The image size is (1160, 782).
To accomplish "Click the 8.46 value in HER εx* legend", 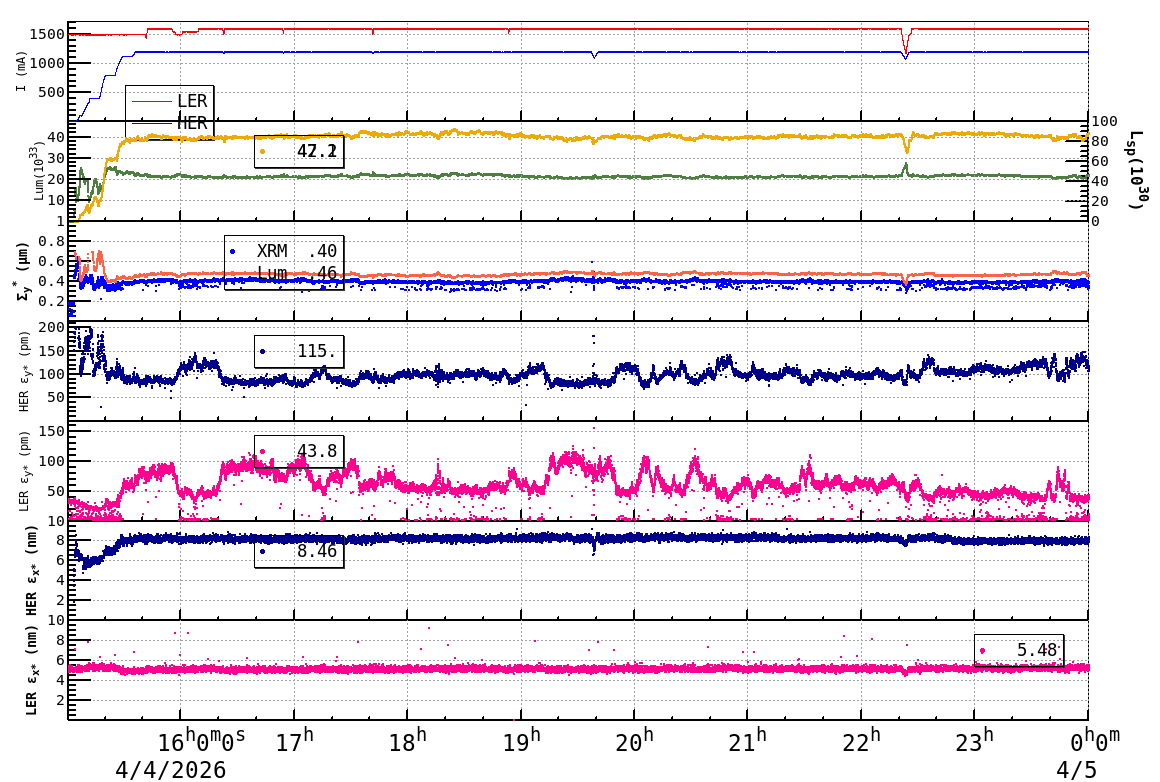I will [317, 551].
